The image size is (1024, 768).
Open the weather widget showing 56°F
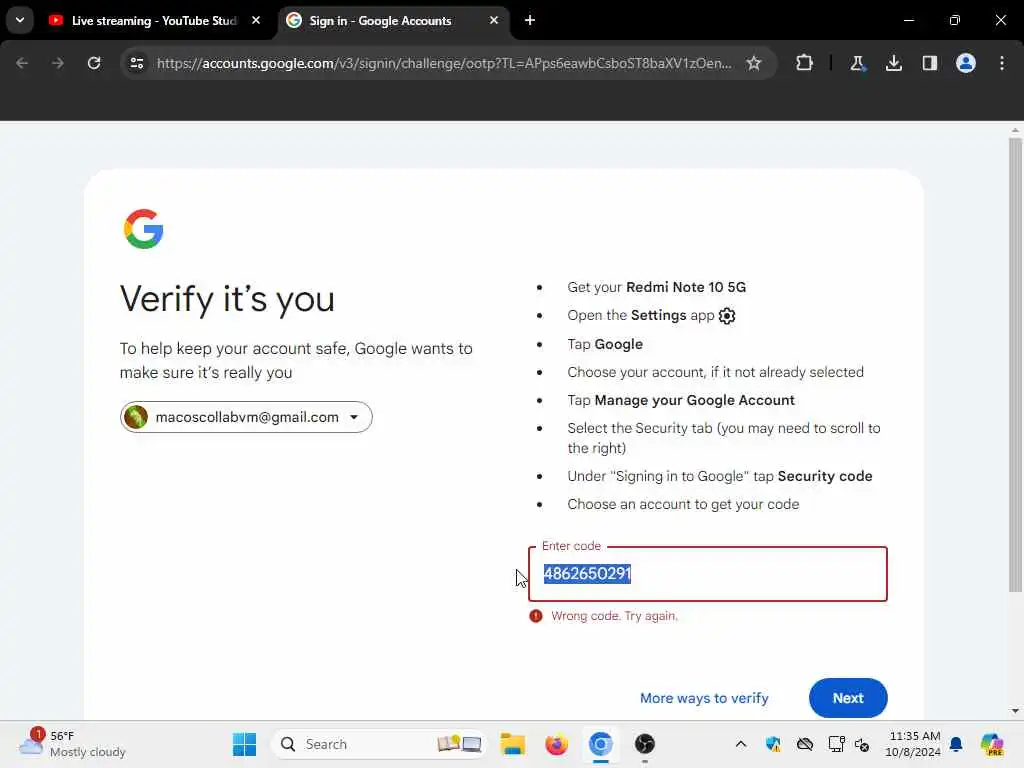72,744
